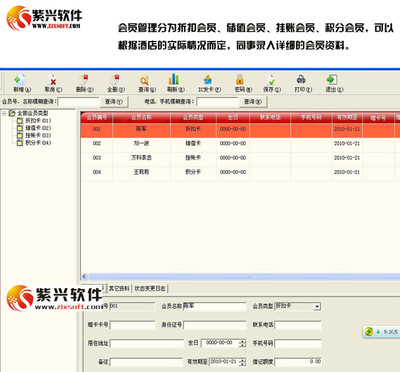Collapse the 全部会员类型 tree node
The height and width of the screenshot is (372, 400).
pyautogui.click(x=4, y=113)
